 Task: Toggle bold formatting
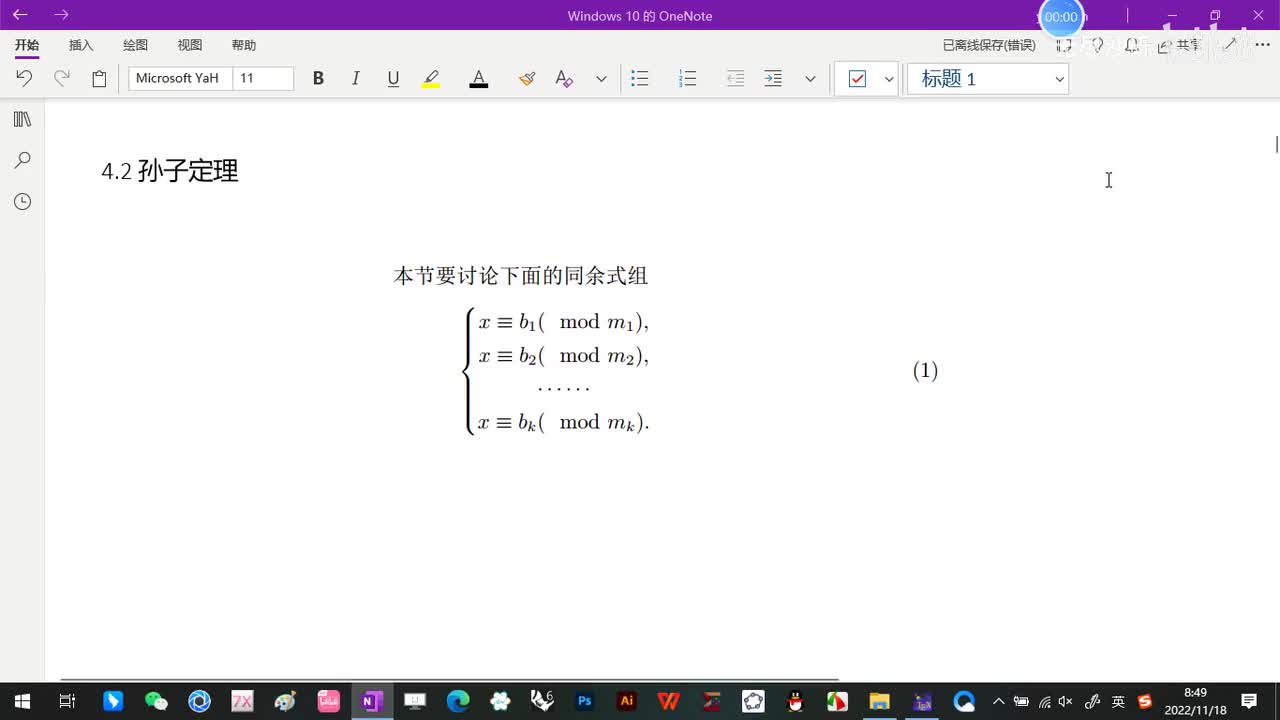(x=318, y=78)
